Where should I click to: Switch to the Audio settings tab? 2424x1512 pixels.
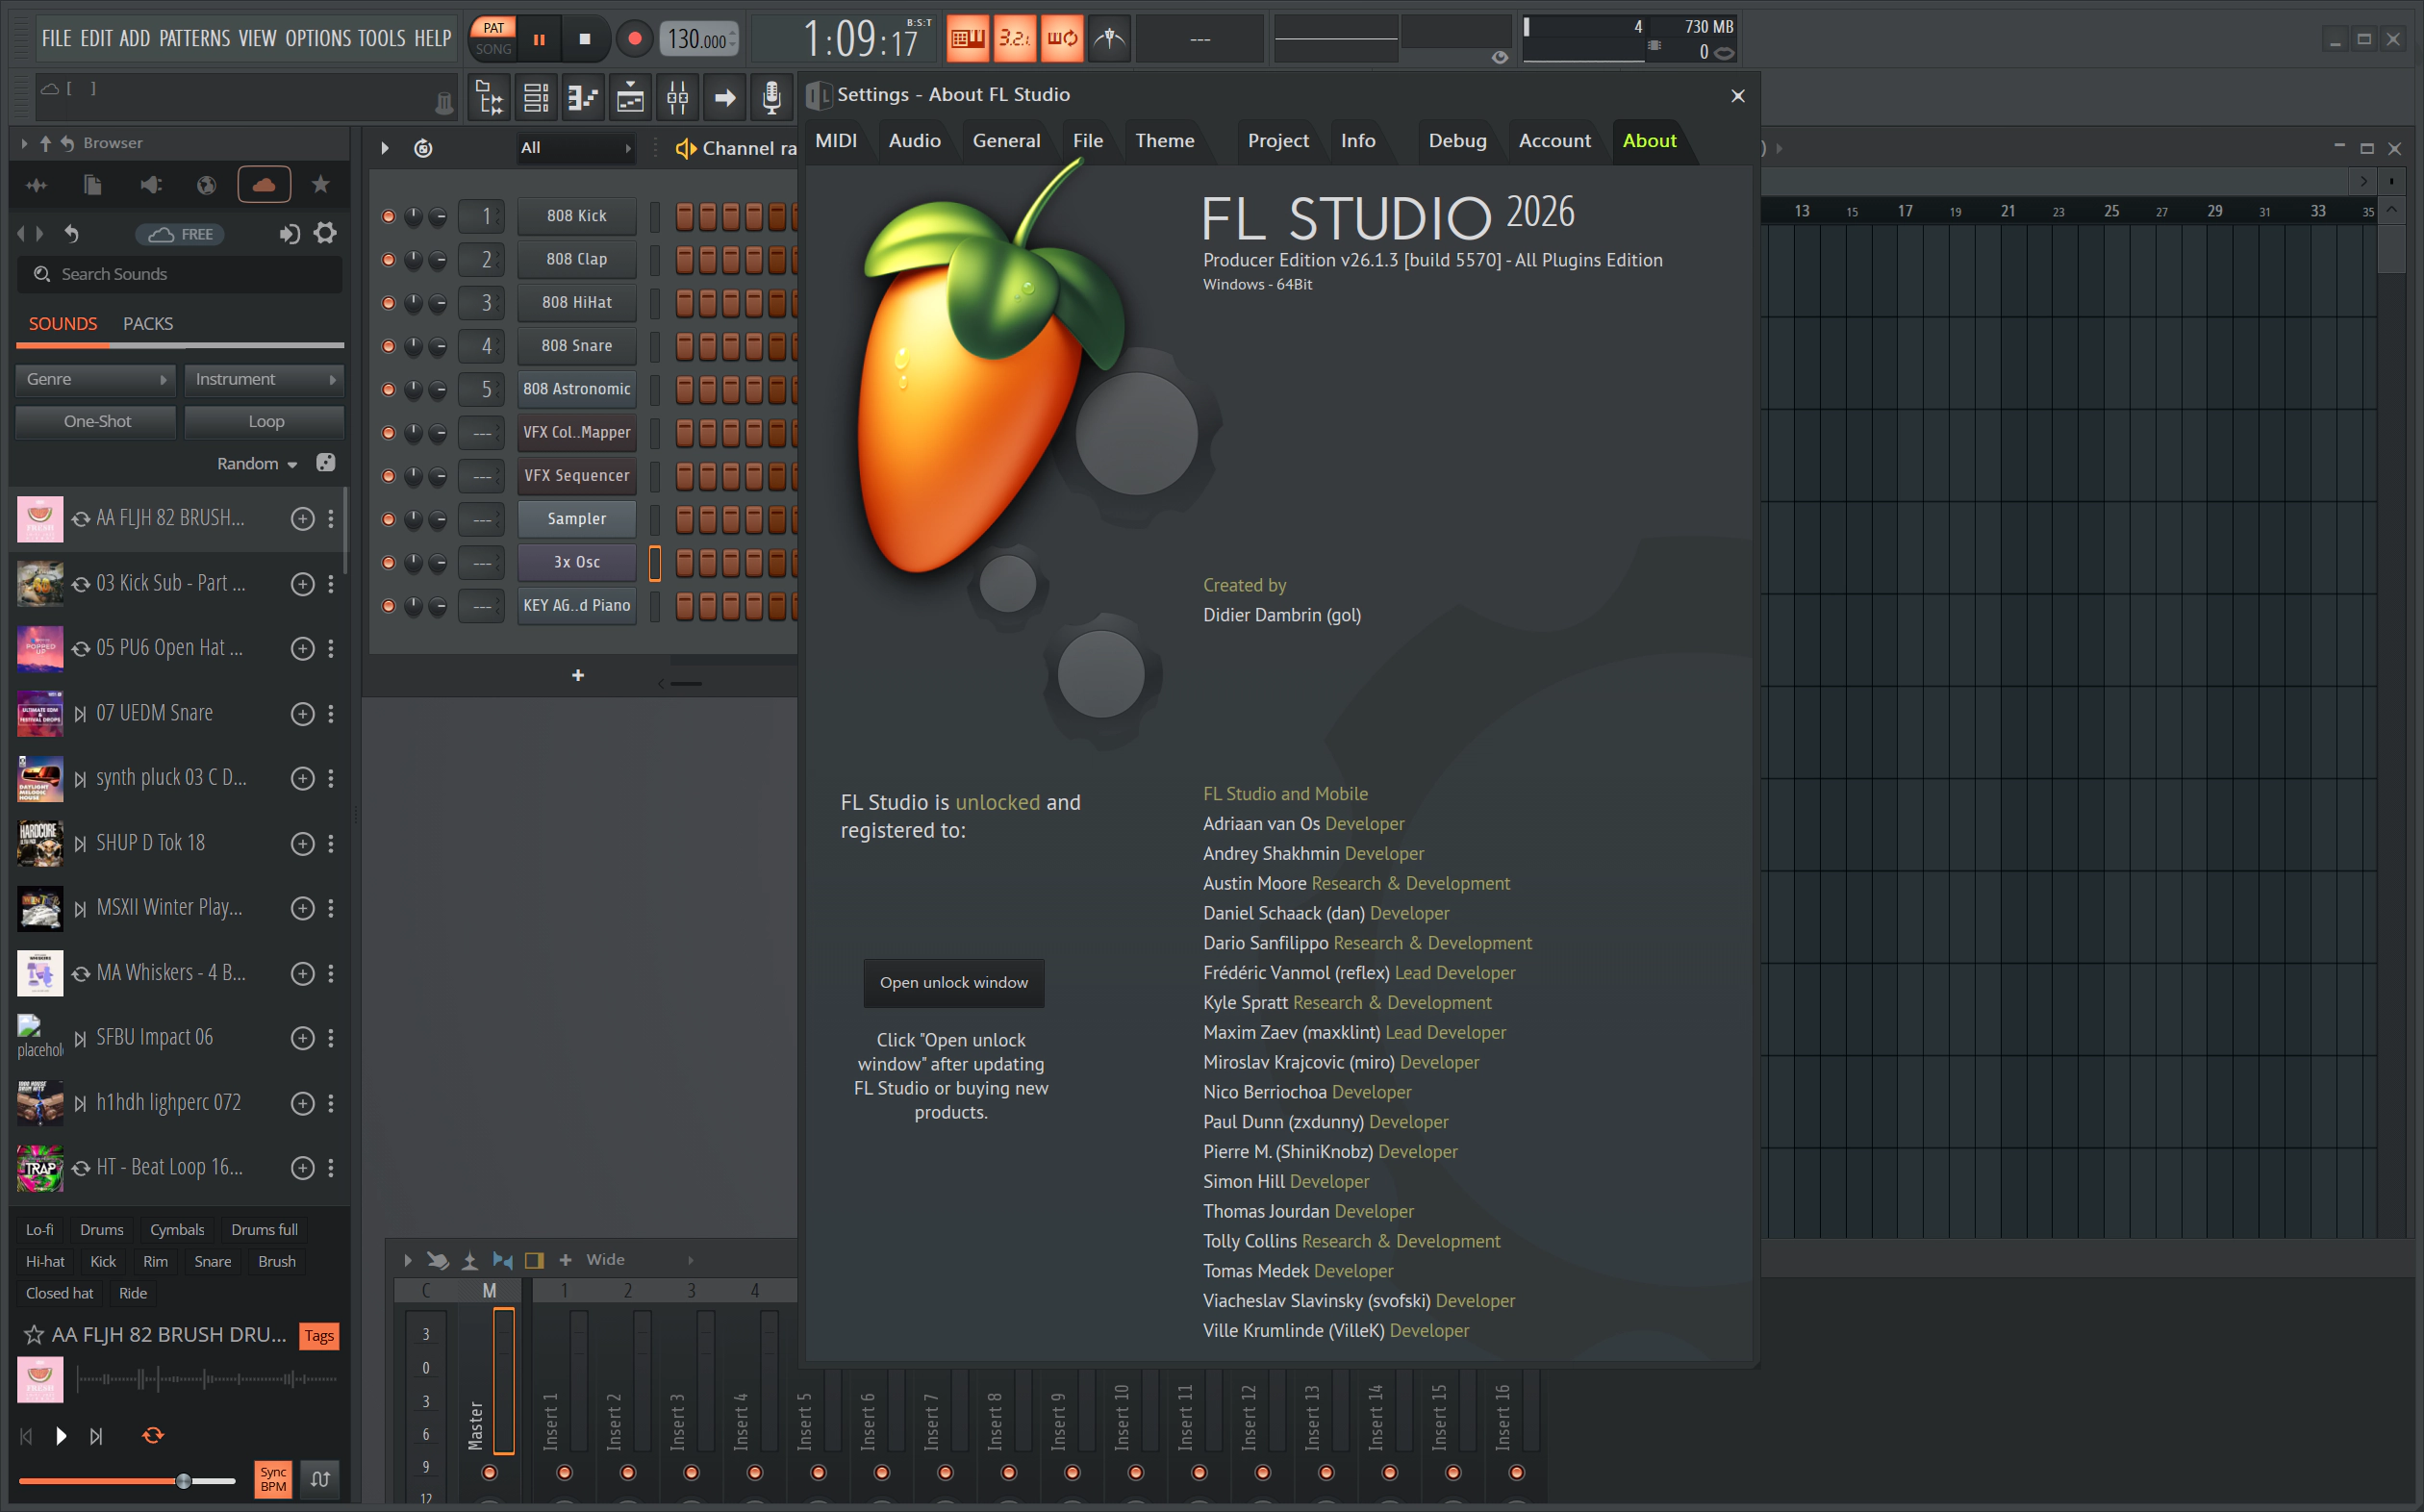tap(914, 141)
